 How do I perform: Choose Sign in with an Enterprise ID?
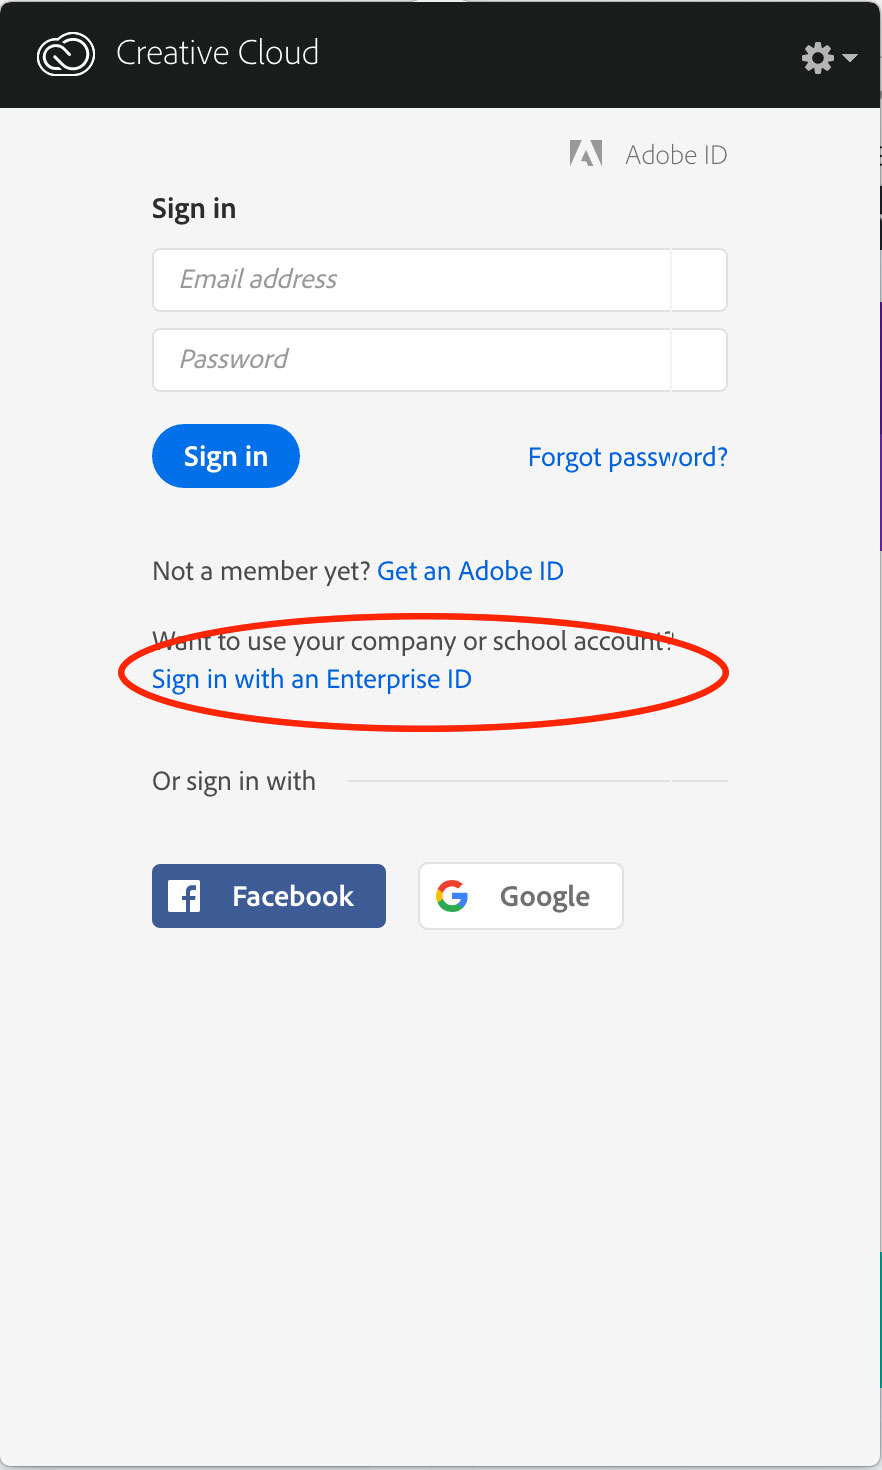point(312,679)
